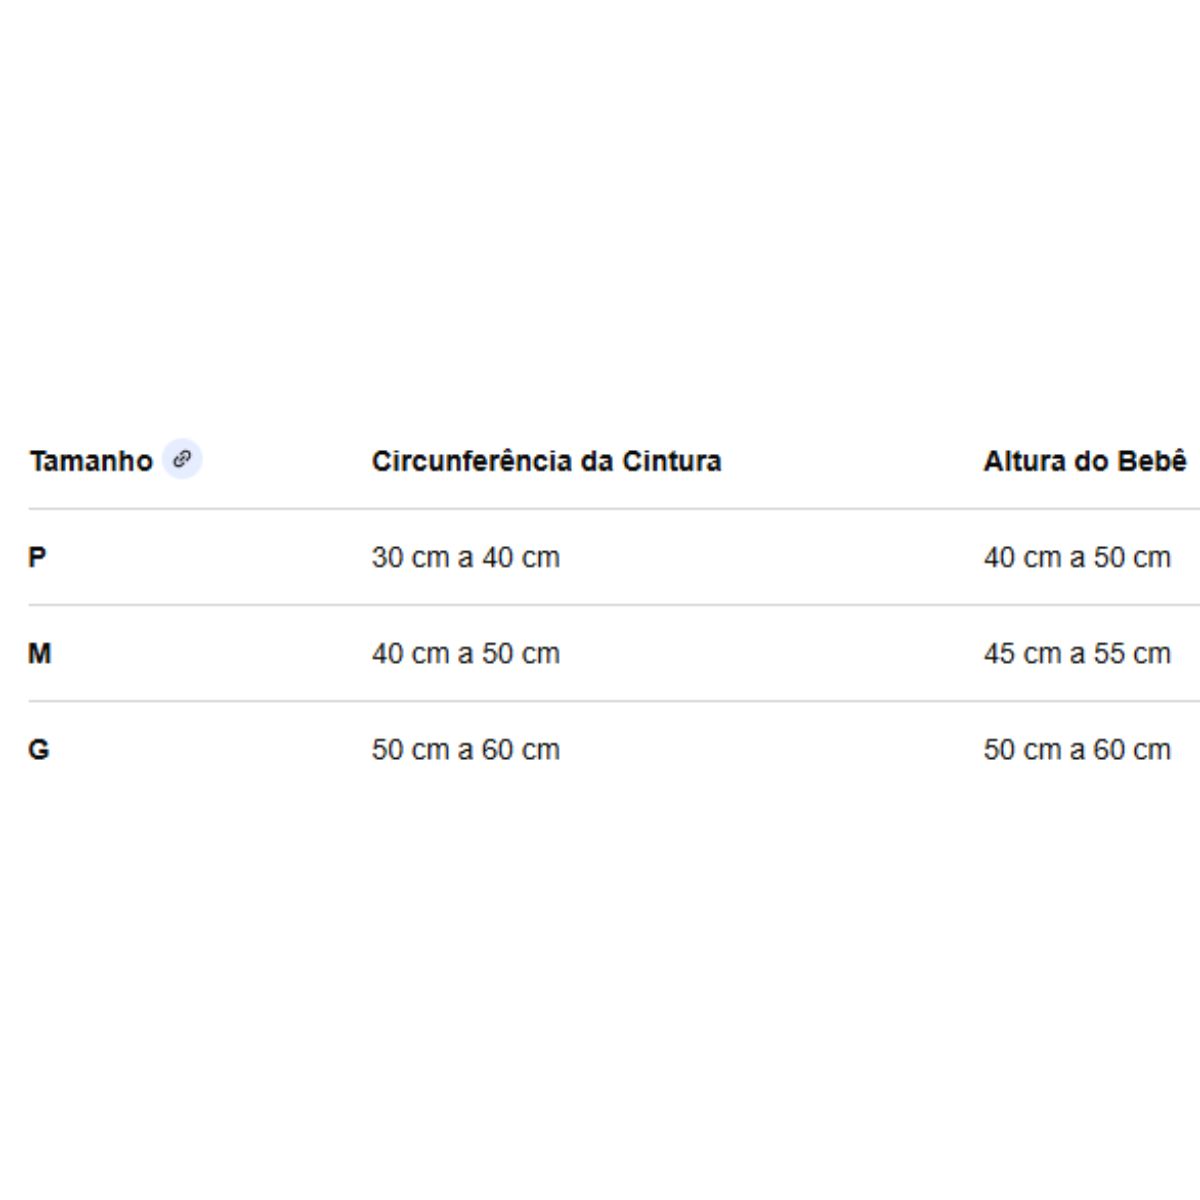Click the size M row label

coord(39,653)
